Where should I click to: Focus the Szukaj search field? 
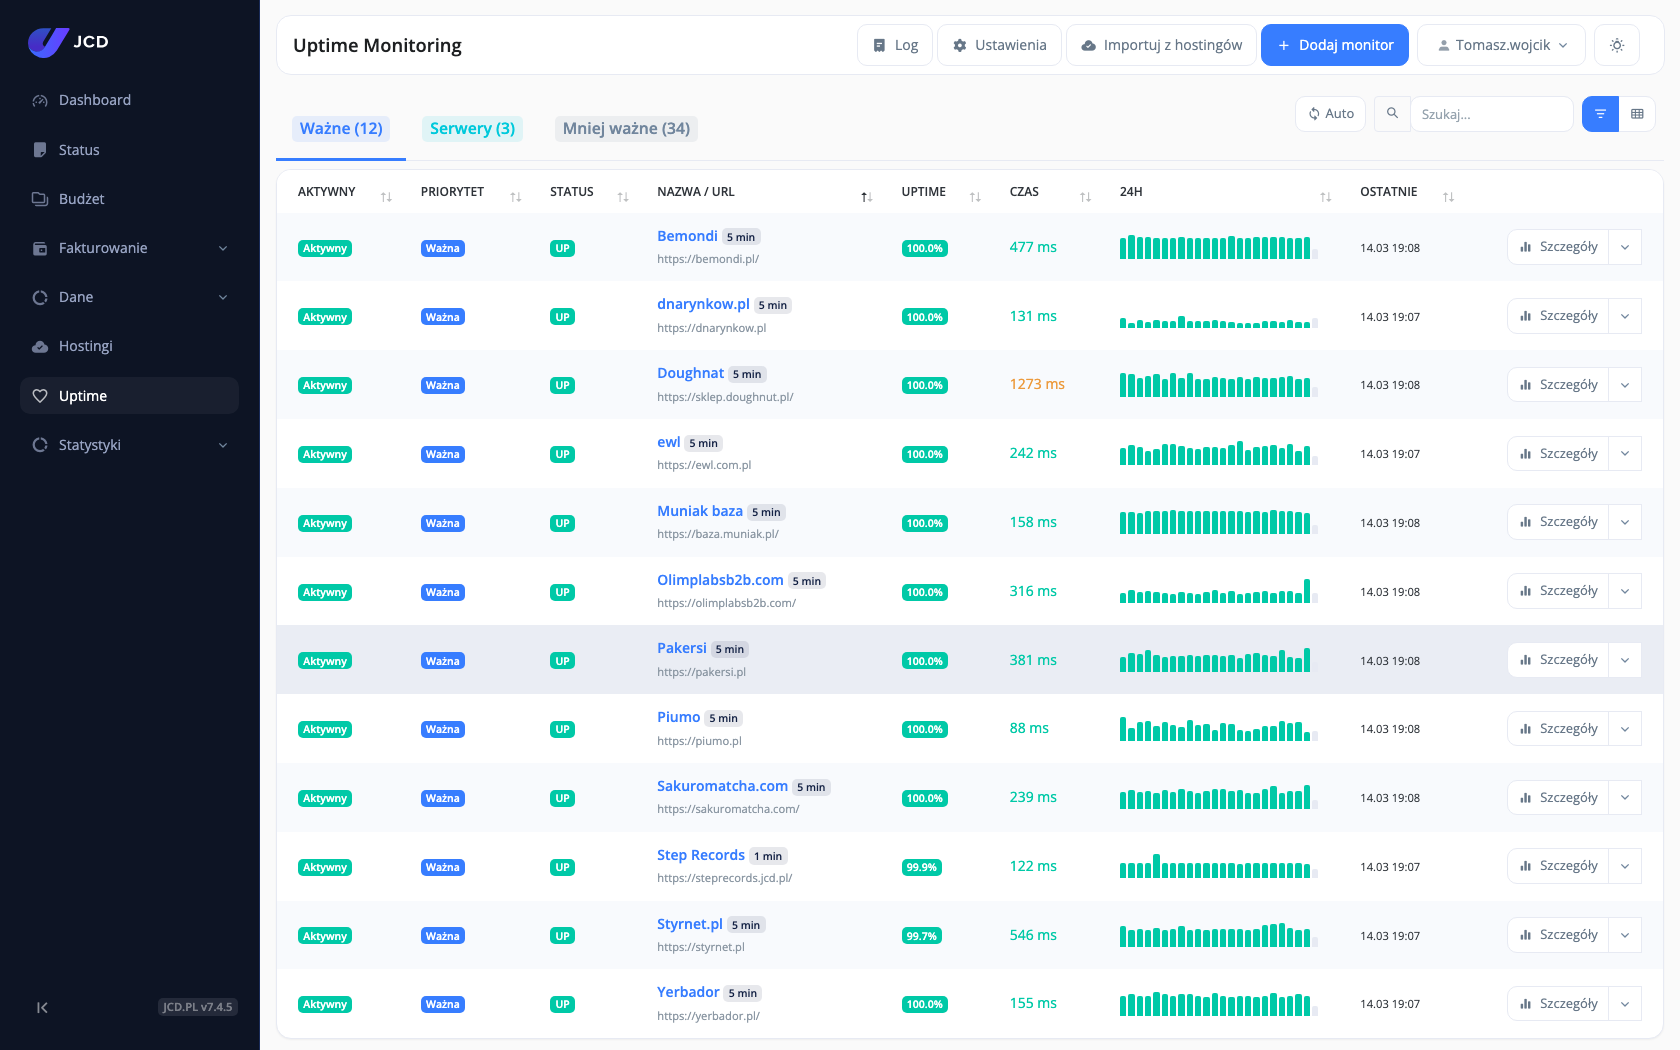1491,114
